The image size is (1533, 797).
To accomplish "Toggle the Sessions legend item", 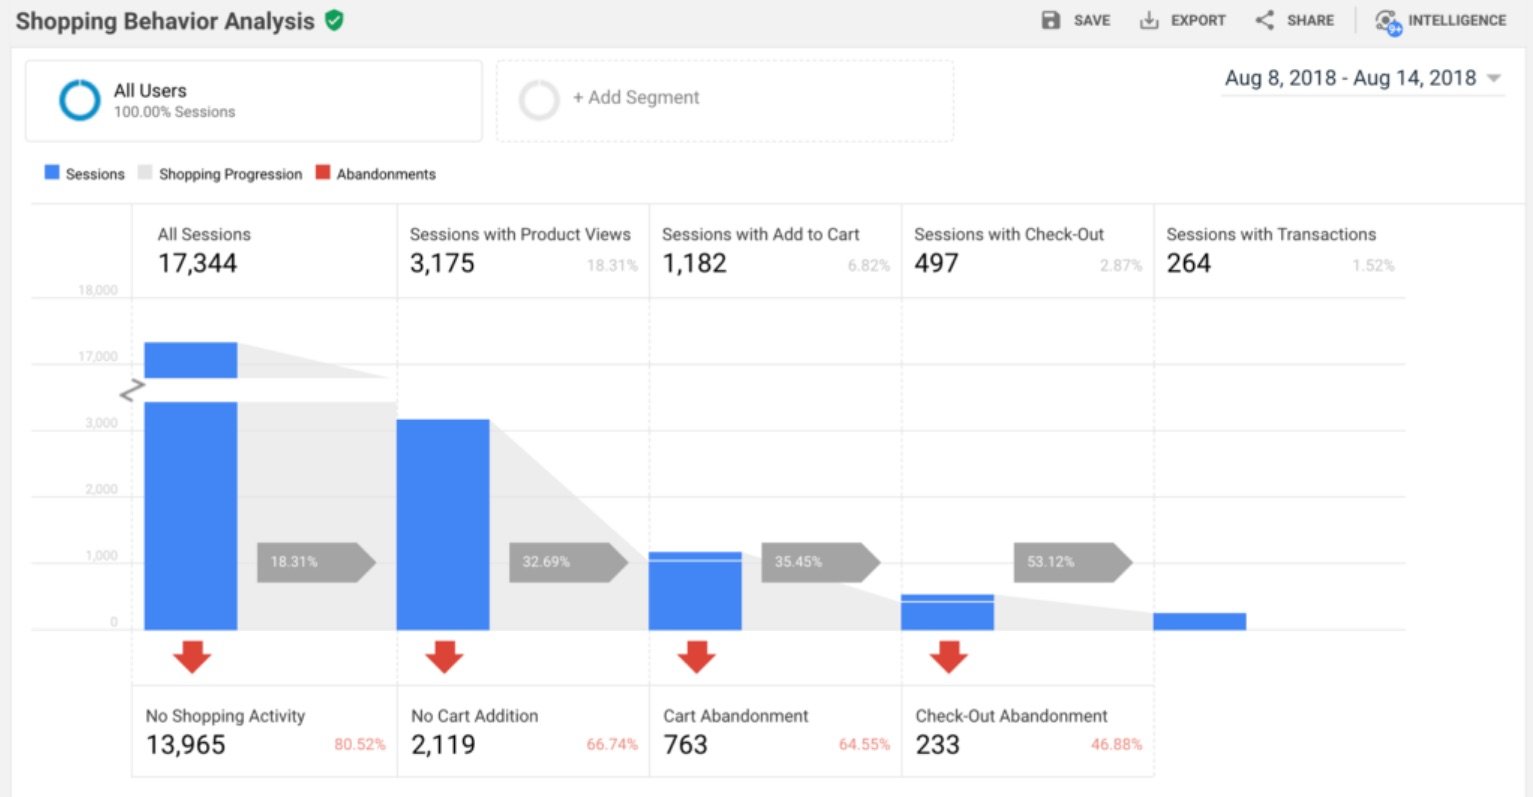I will point(84,173).
